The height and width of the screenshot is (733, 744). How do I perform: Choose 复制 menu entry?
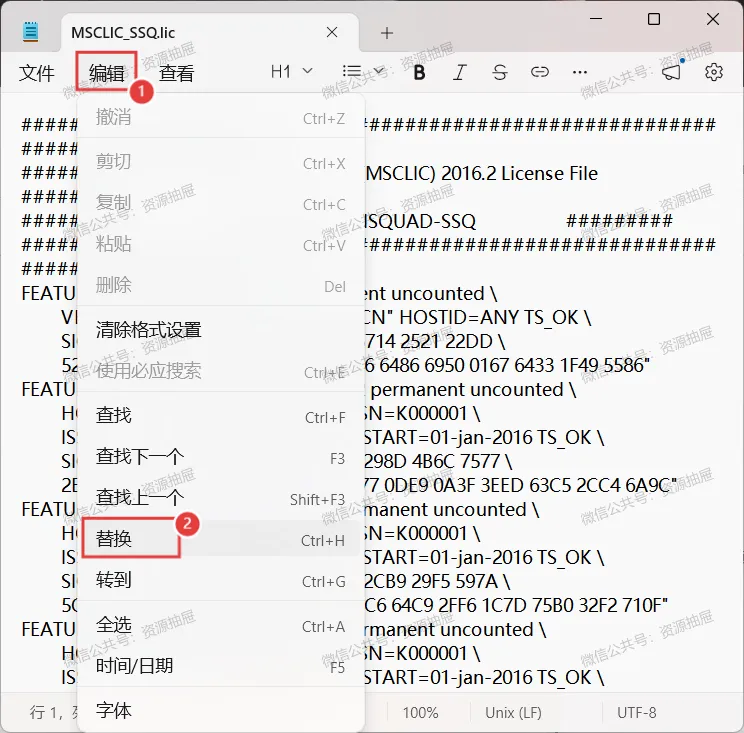click(x=221, y=204)
